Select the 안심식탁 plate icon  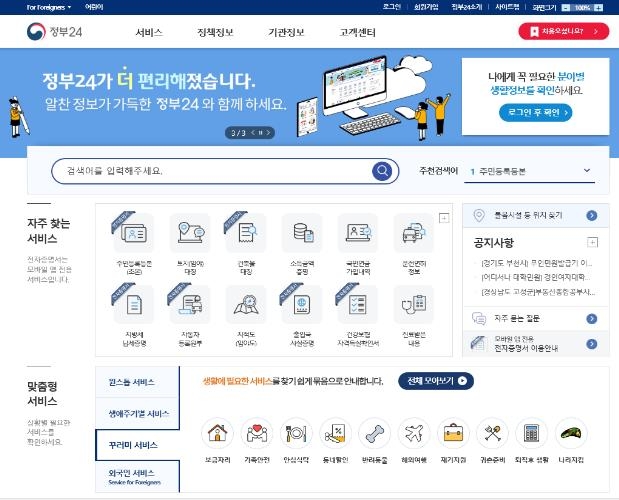pyautogui.click(x=296, y=433)
